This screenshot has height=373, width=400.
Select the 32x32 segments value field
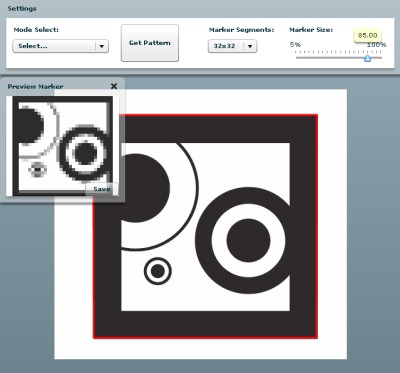pos(226,46)
